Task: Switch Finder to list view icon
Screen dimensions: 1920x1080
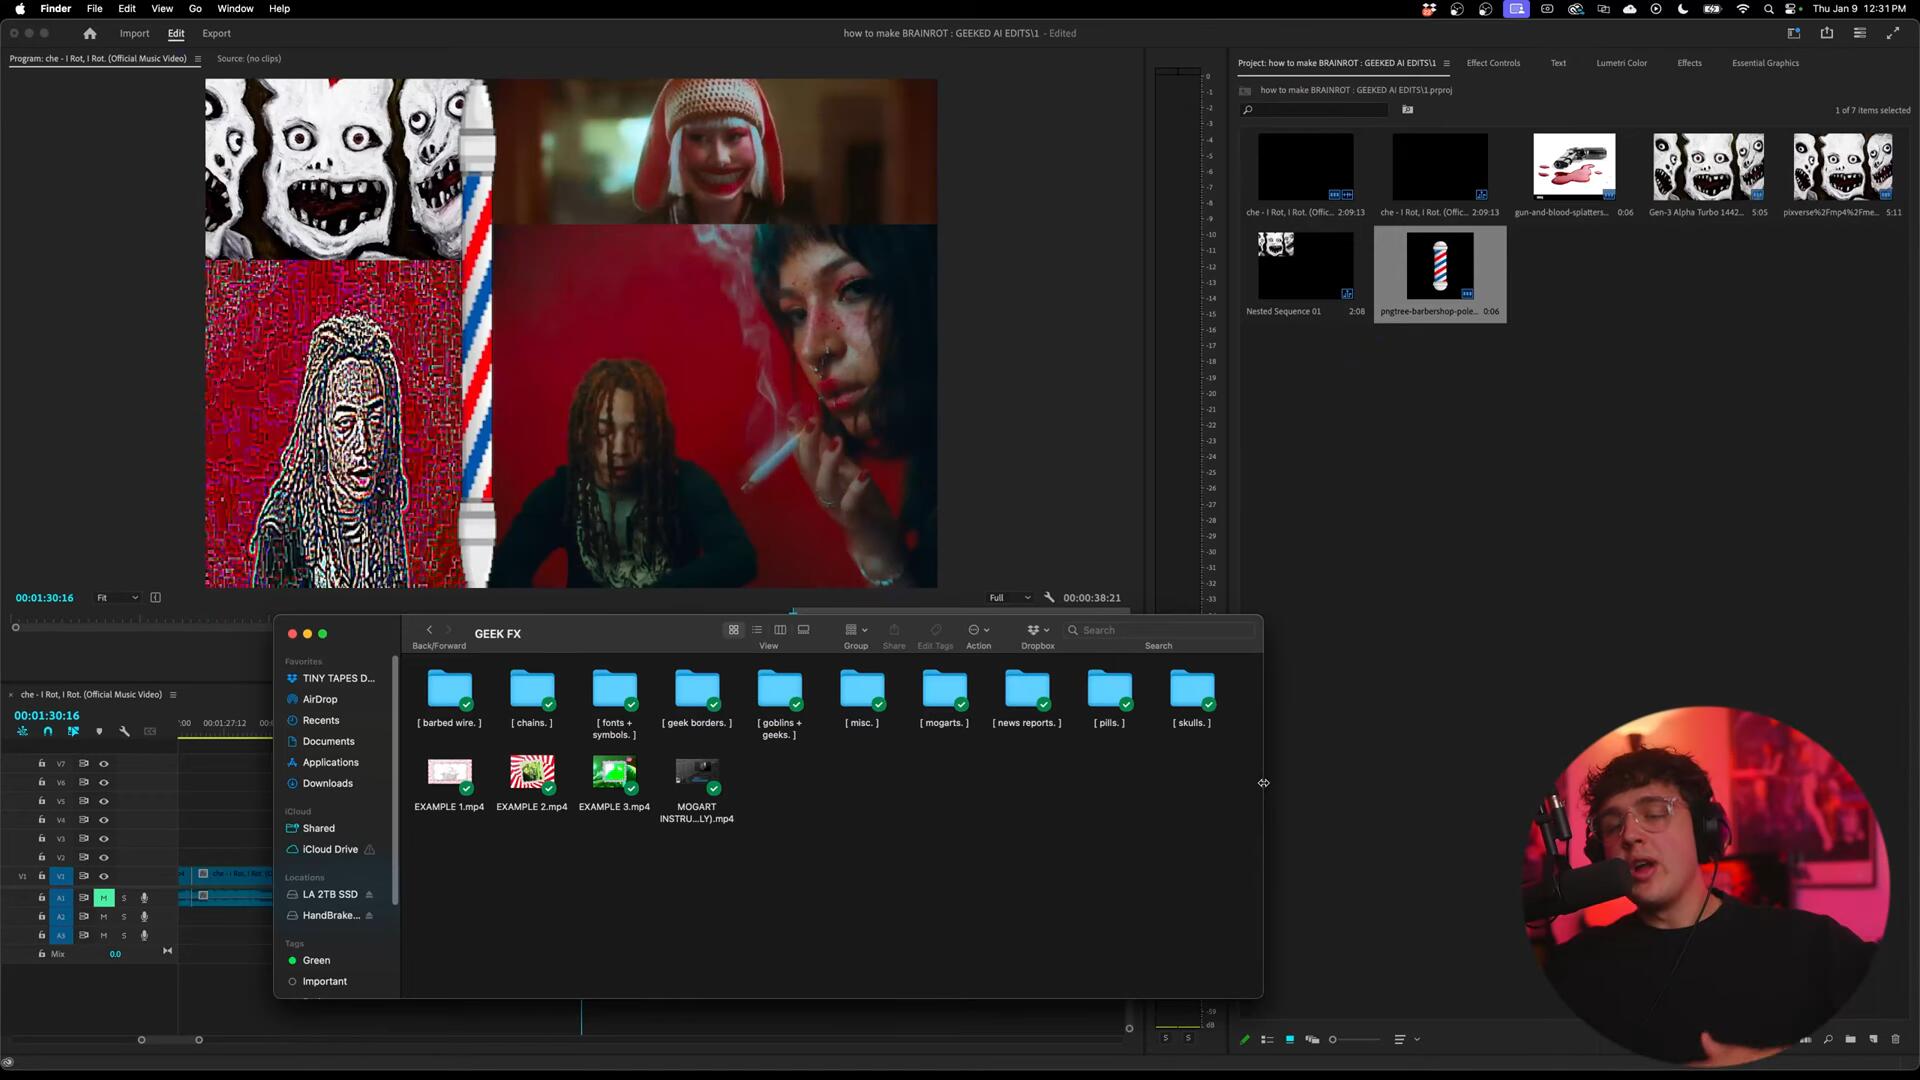Action: tap(757, 630)
